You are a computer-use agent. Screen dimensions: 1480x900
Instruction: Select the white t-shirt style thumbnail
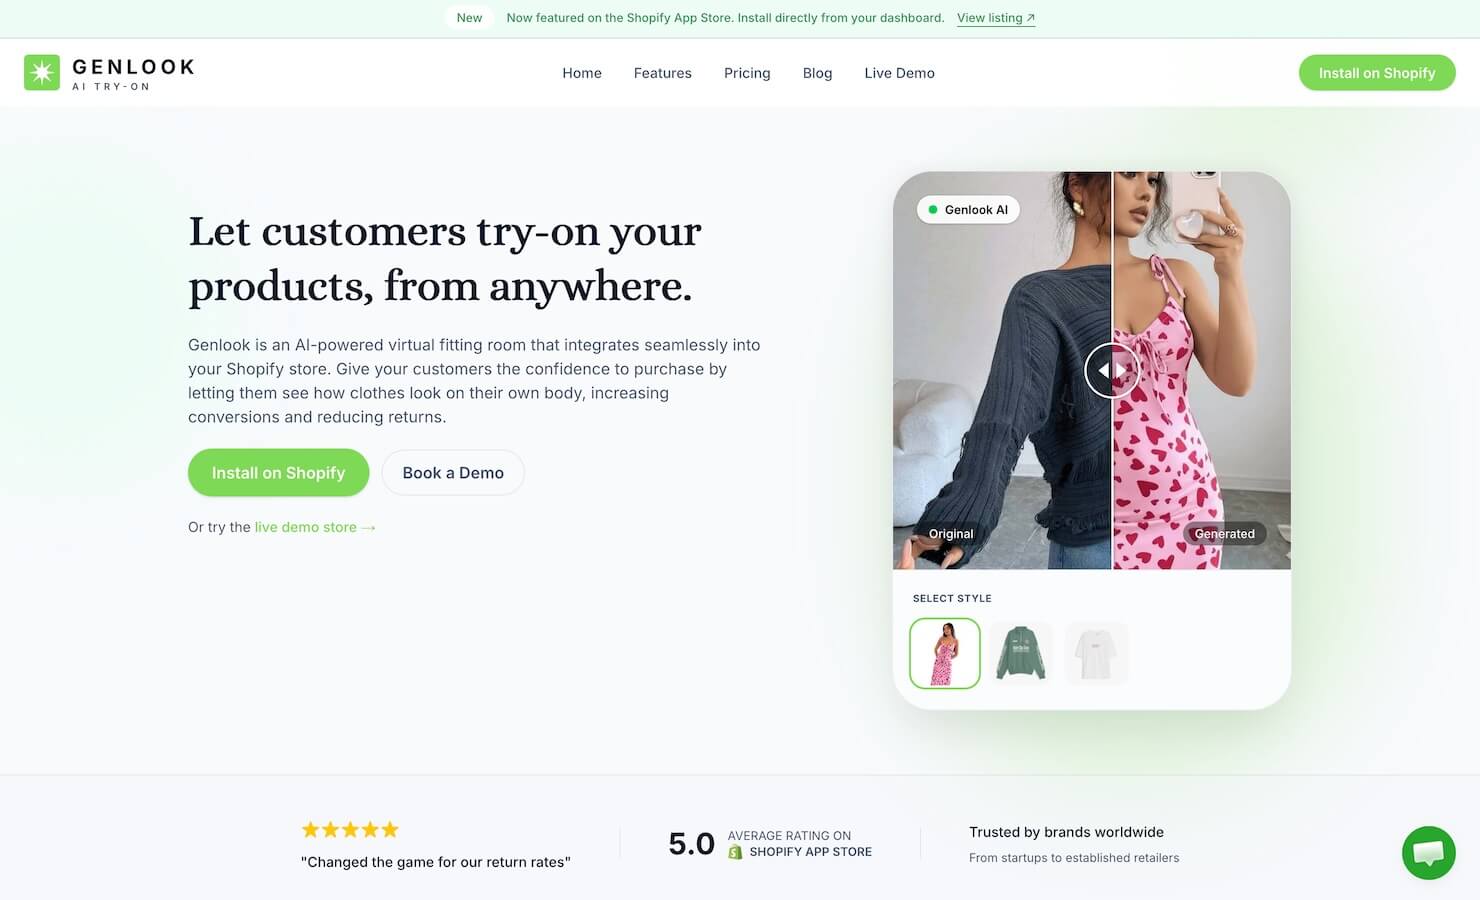point(1096,653)
